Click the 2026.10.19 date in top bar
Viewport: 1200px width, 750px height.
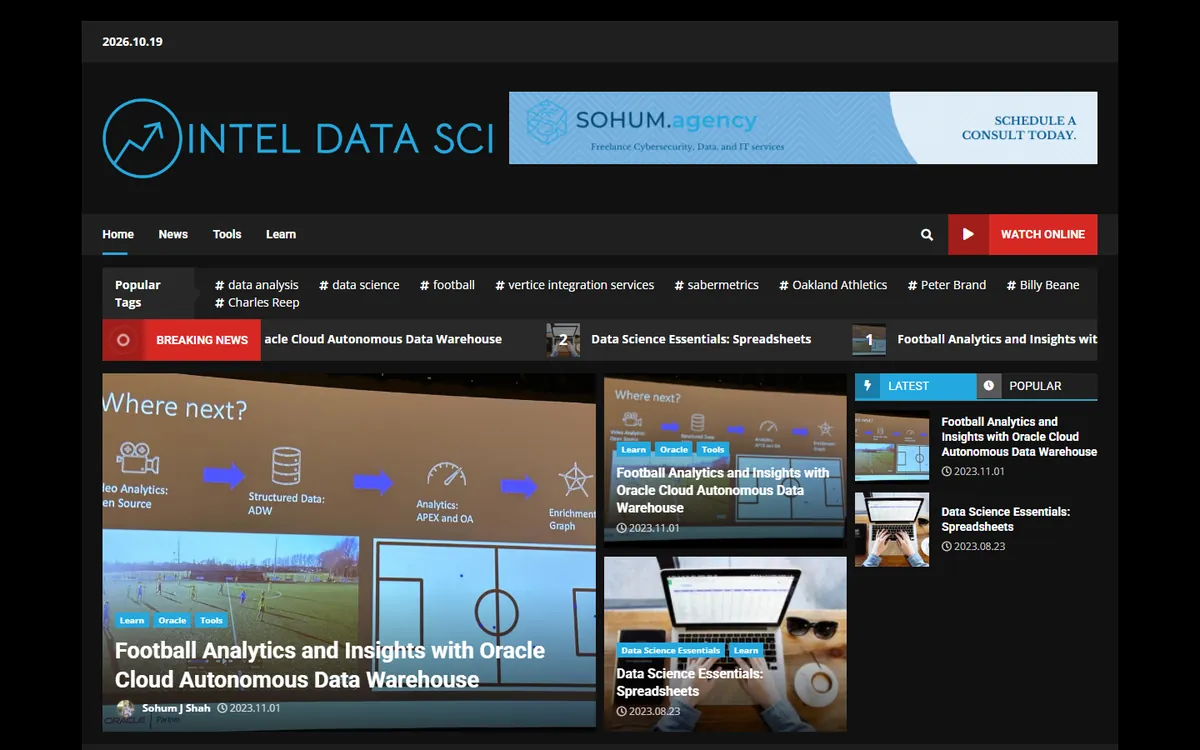click(132, 42)
